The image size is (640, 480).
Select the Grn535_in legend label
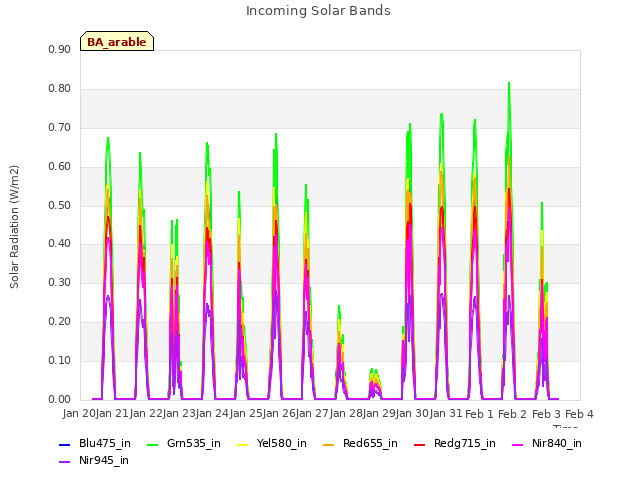coord(194,443)
